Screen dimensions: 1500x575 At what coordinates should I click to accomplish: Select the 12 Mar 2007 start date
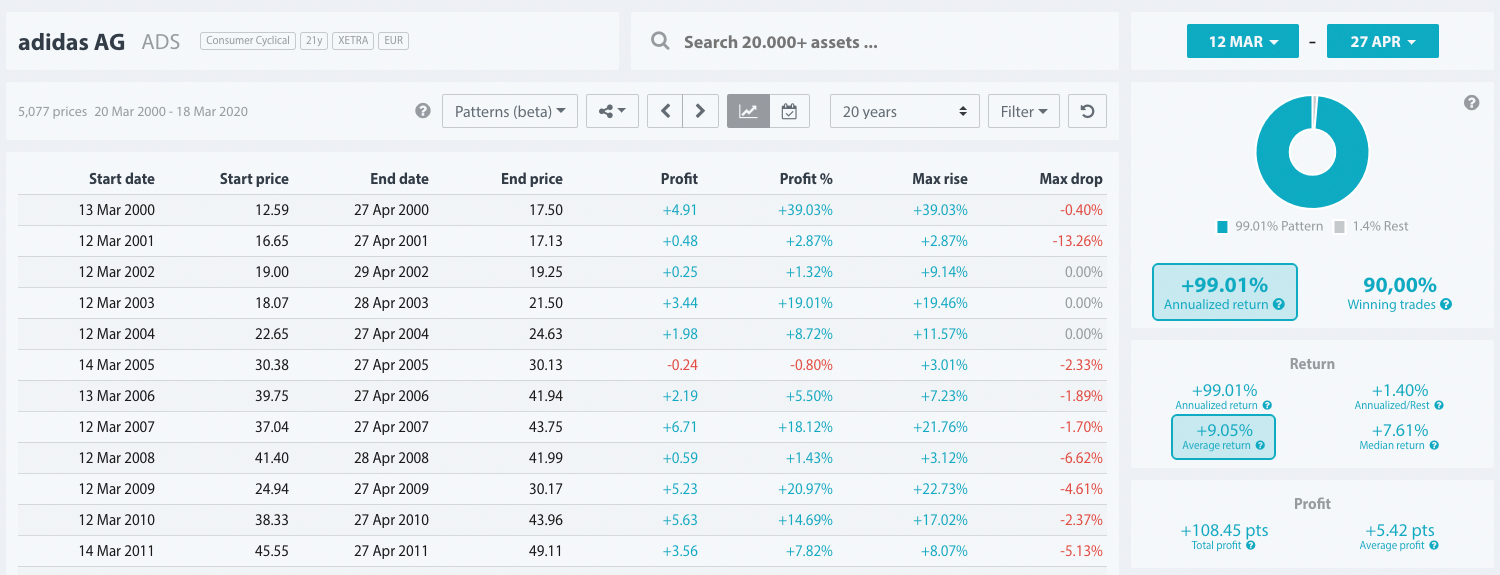coord(117,427)
